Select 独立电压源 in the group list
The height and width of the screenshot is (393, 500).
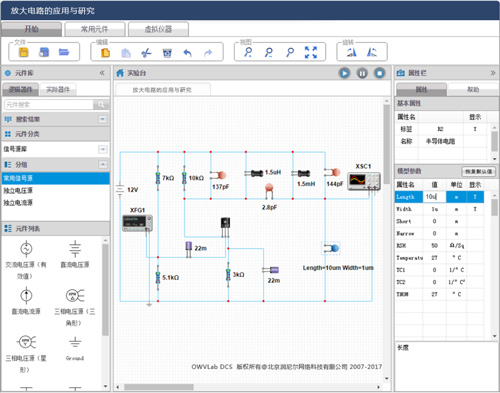click(56, 190)
